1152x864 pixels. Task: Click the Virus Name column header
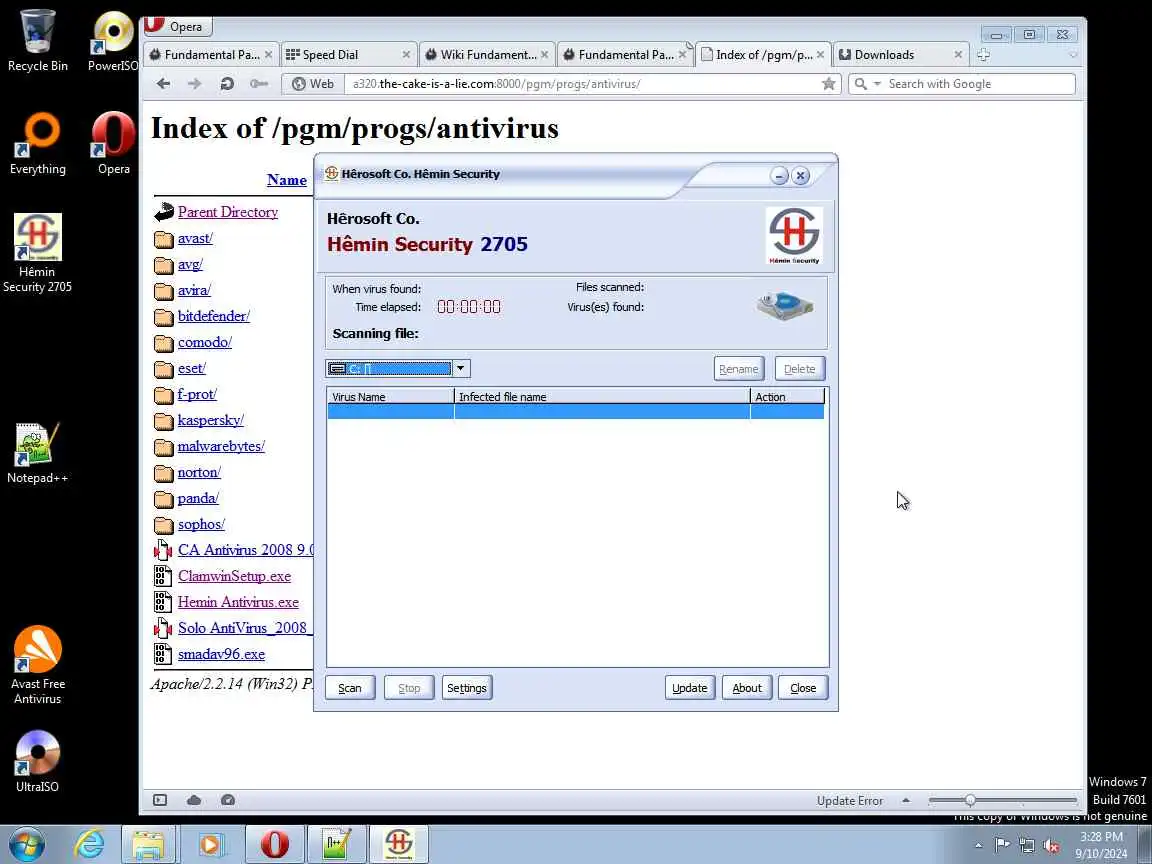[391, 397]
